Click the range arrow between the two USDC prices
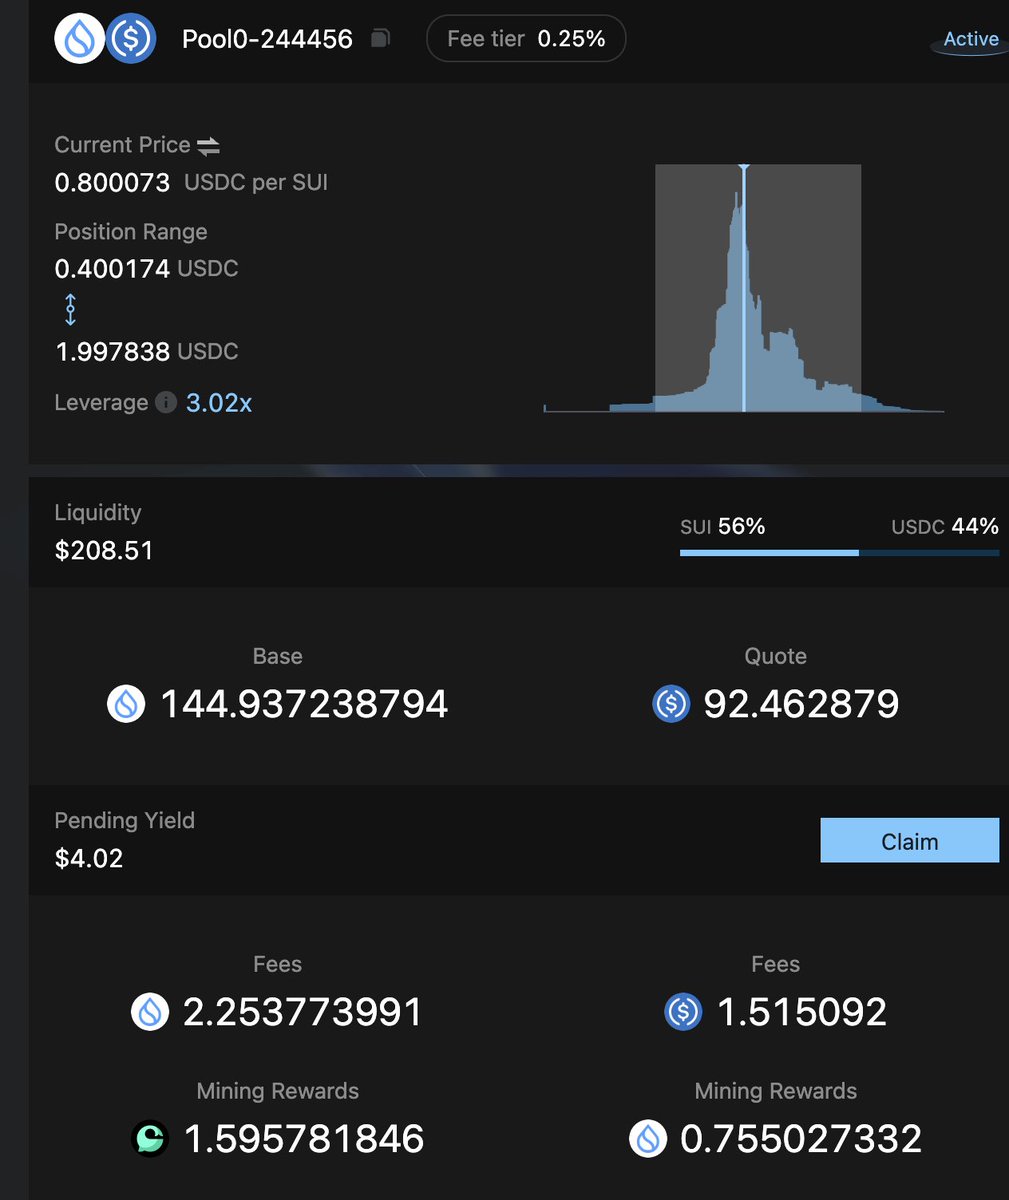 pyautogui.click(x=70, y=310)
